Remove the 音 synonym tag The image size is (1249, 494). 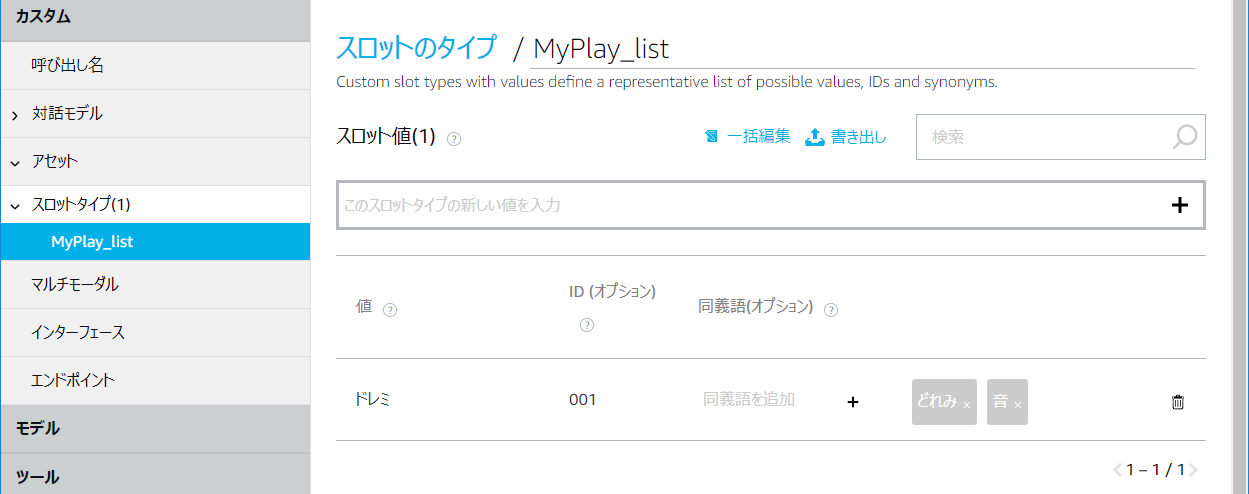coord(1018,405)
